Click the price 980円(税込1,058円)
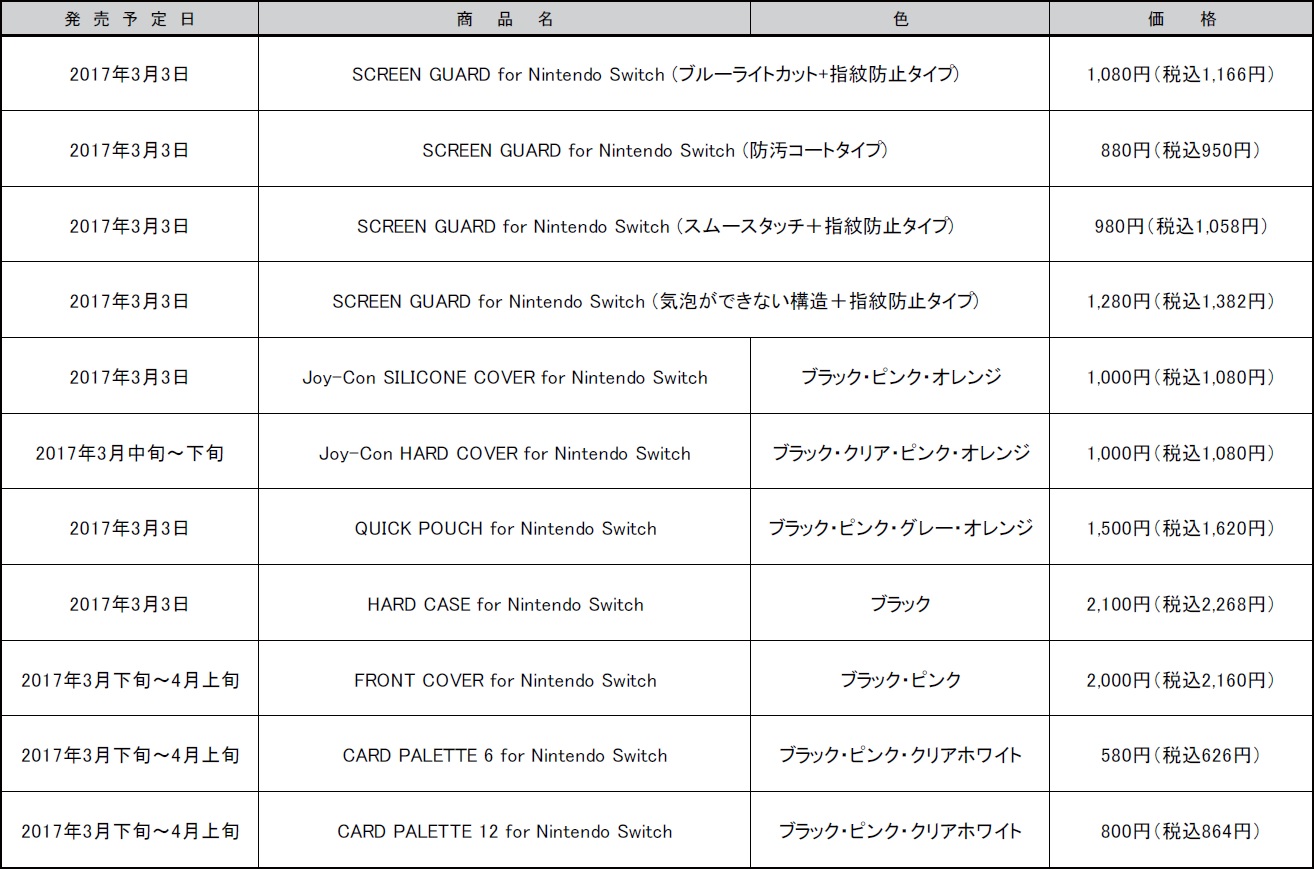The image size is (1314, 870). pos(1181,226)
